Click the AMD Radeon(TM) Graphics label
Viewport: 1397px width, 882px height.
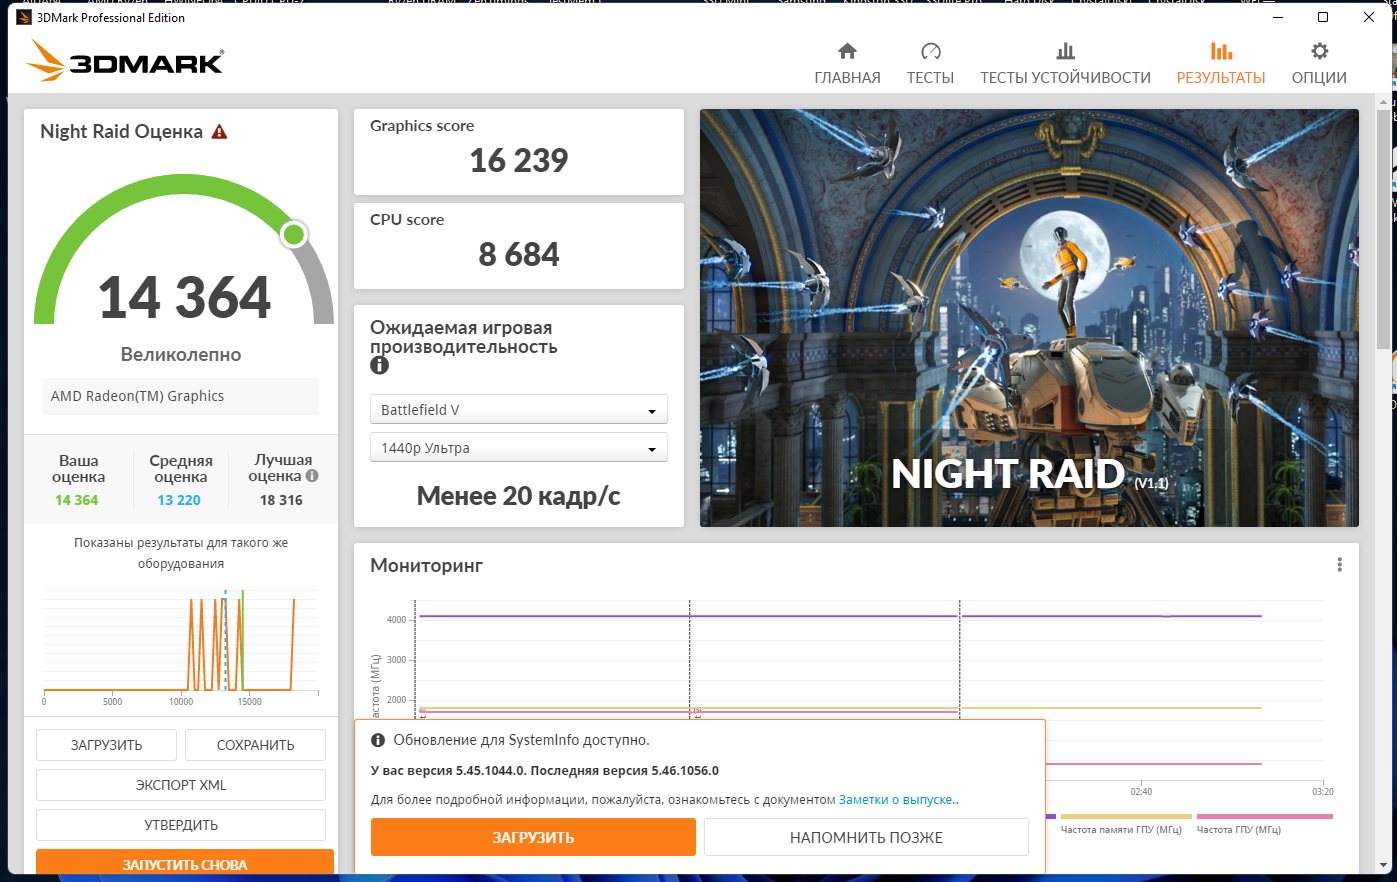[138, 396]
